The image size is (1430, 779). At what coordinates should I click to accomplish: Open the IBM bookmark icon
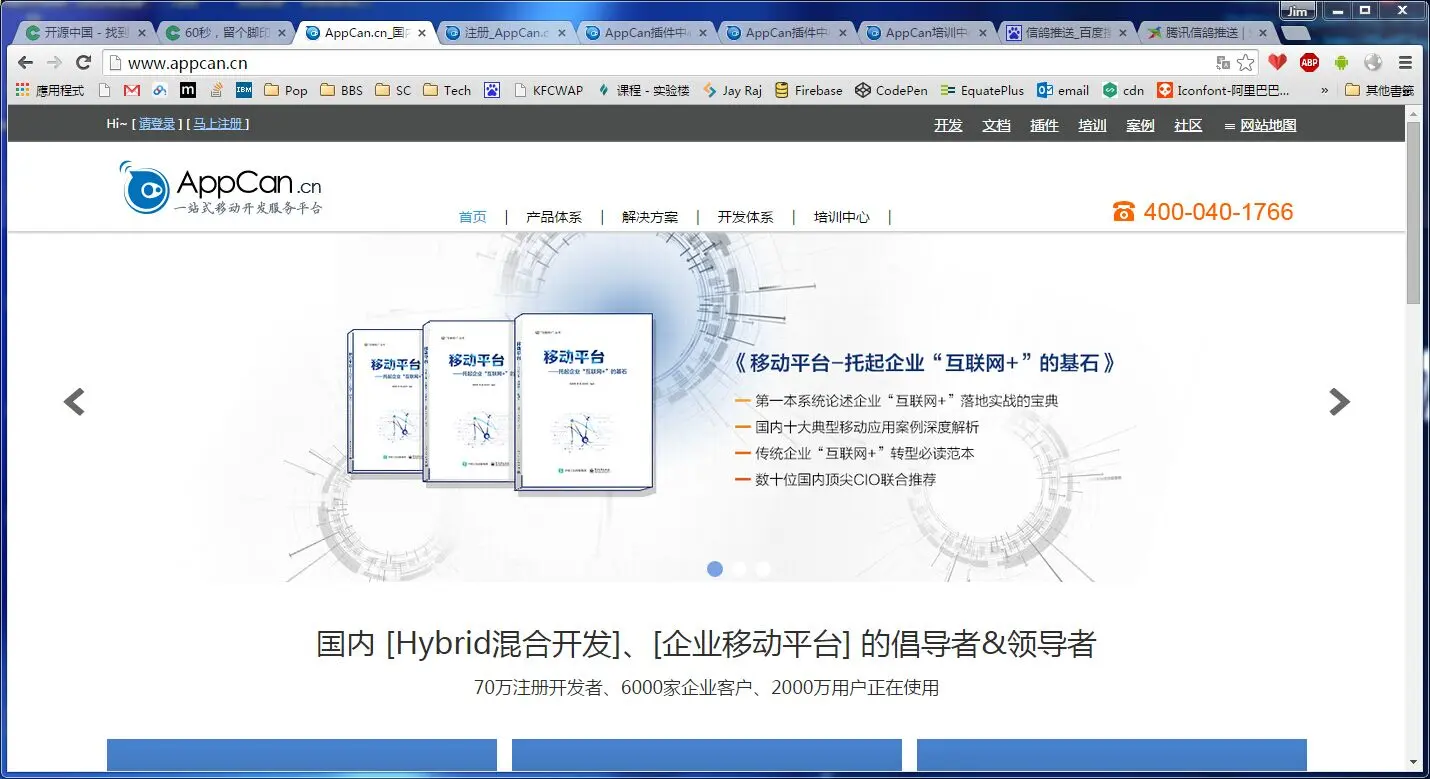[x=243, y=90]
